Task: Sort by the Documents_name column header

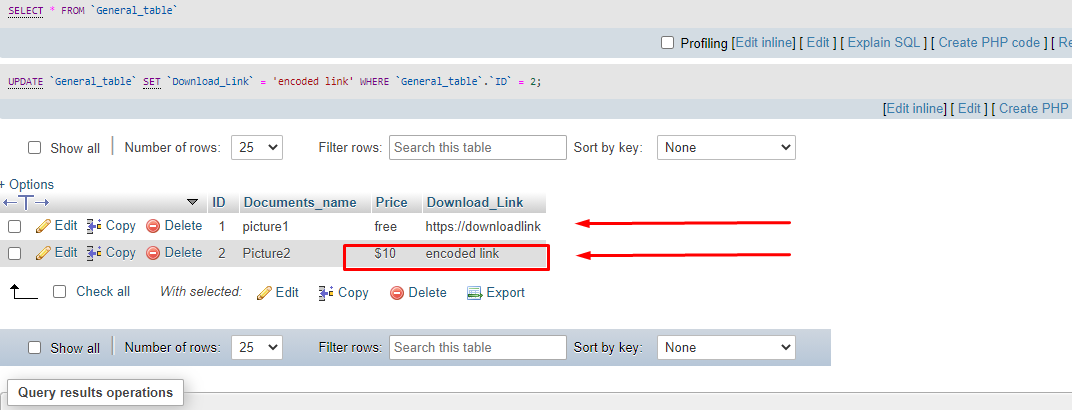Action: tap(300, 202)
